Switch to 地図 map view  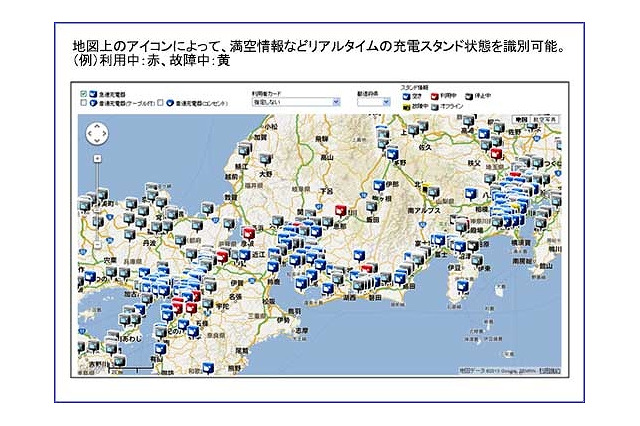pos(521,120)
